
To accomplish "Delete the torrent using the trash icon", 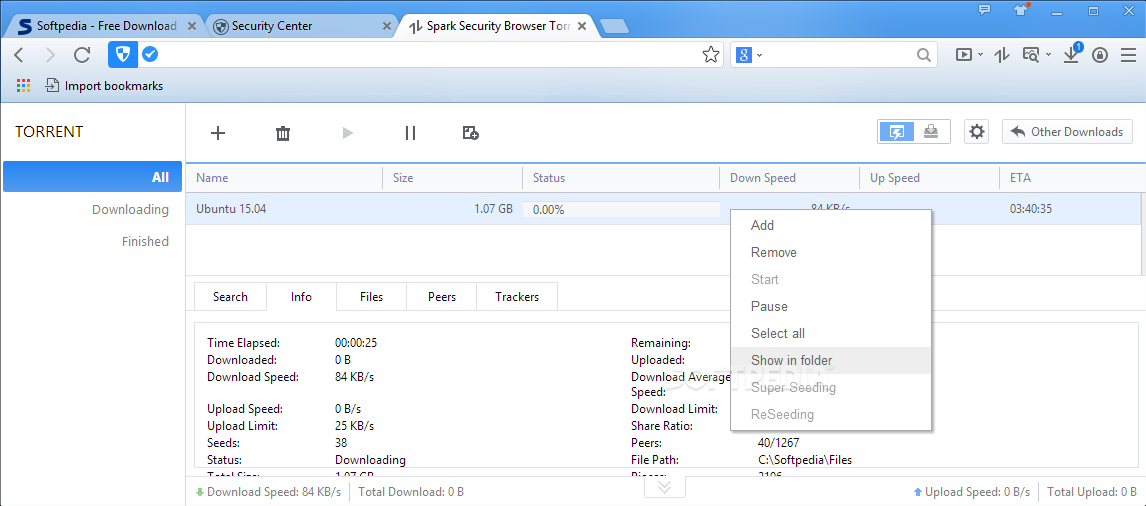I will 283,133.
